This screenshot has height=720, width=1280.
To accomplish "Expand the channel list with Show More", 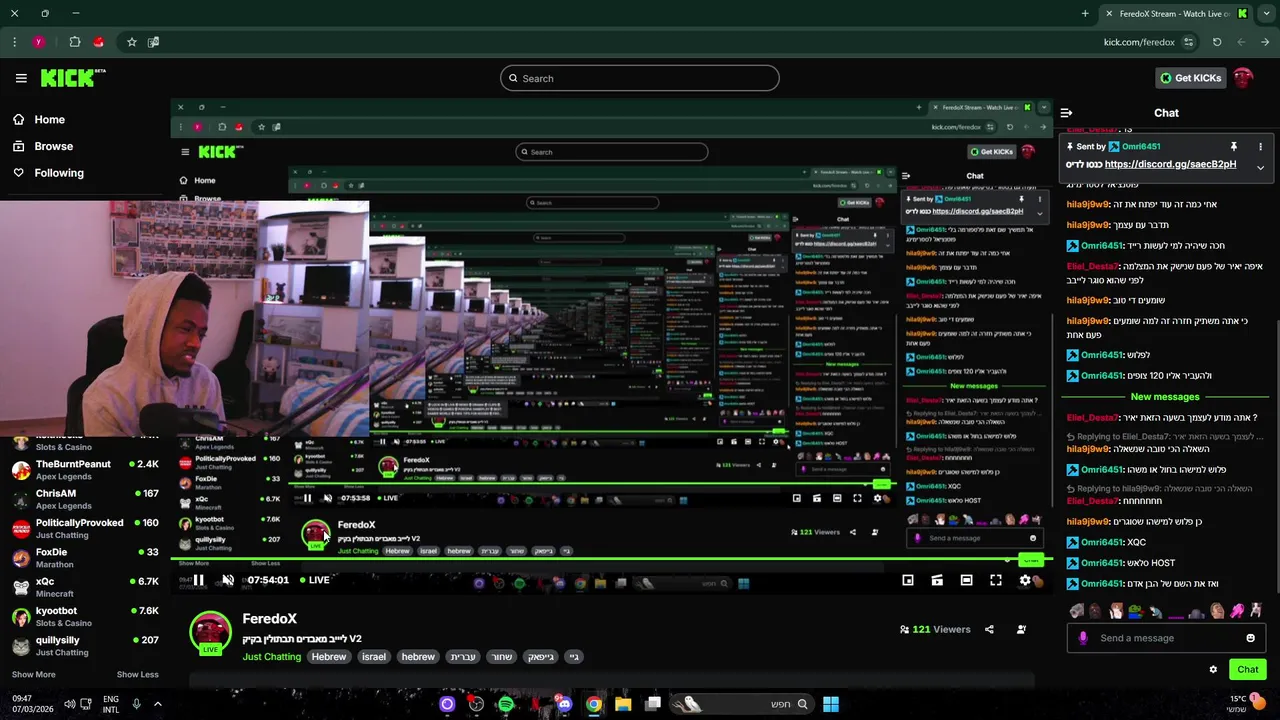I will tap(33, 674).
